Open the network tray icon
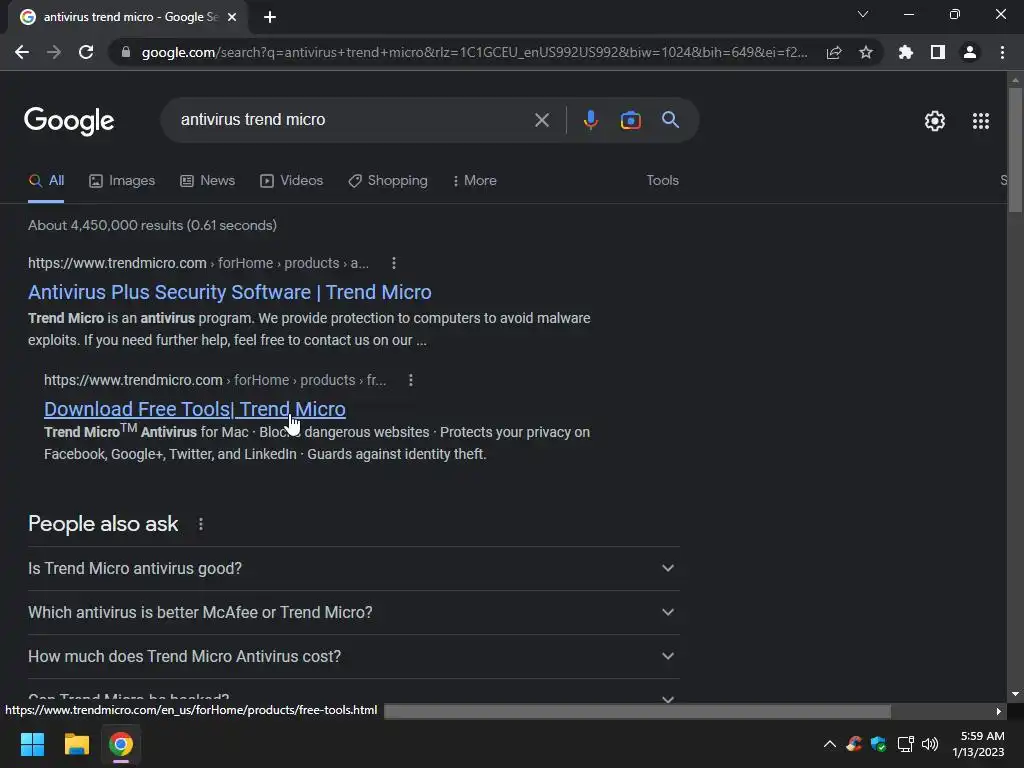 tap(905, 744)
